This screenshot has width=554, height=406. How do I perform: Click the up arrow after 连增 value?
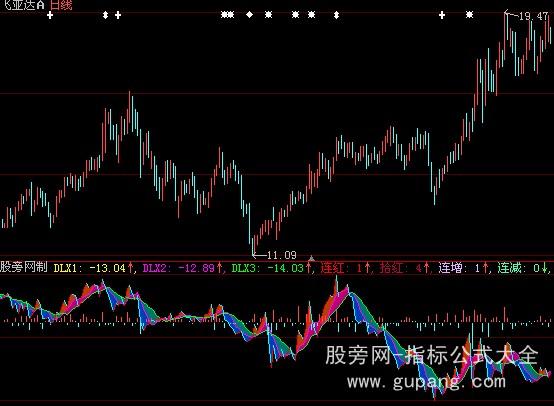tap(485, 268)
